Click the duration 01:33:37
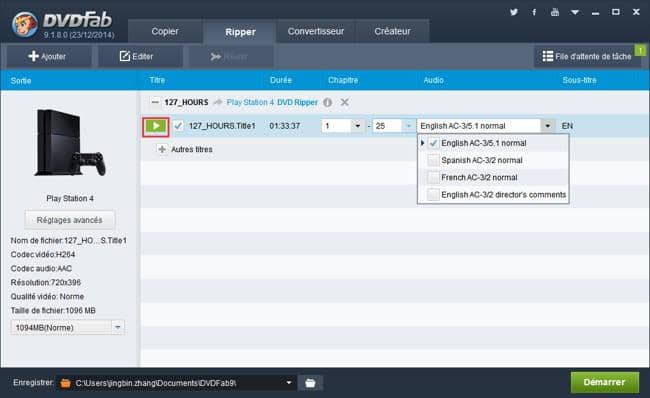The height and width of the screenshot is (398, 650). pos(284,126)
